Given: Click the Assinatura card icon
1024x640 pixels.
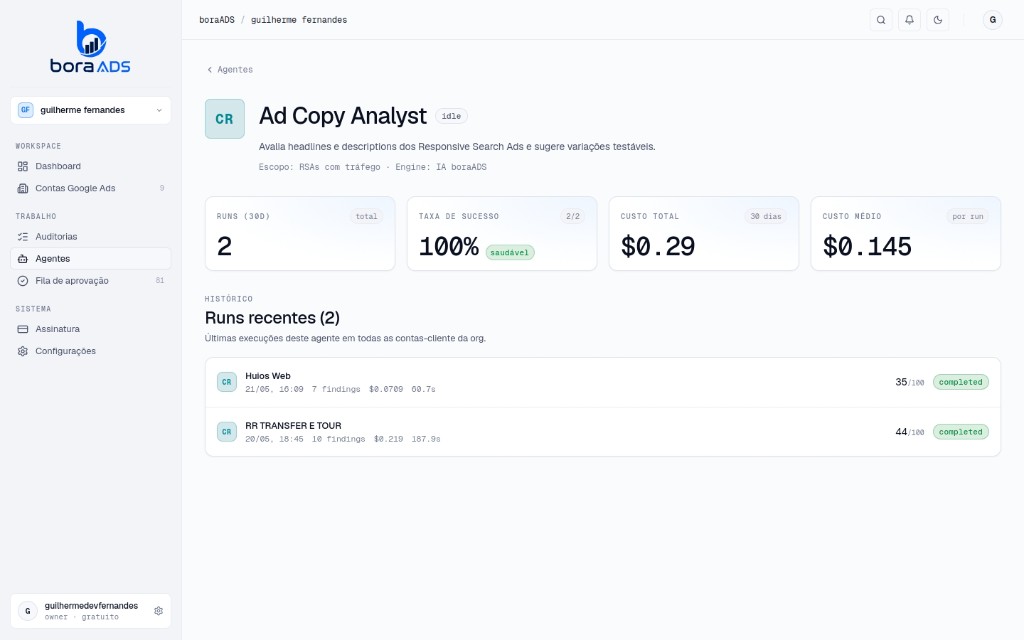Looking at the screenshot, I should 23,329.
